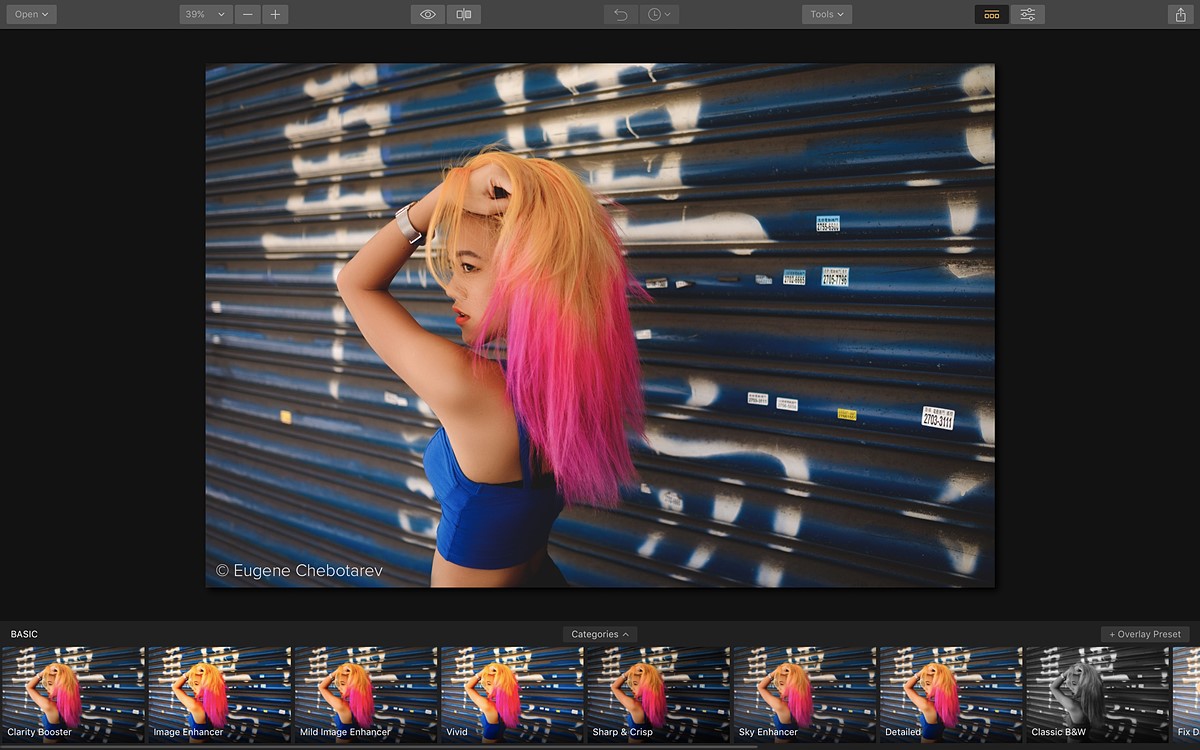The image size is (1200, 750).
Task: Apply the Image Enhancer preset
Action: (220, 693)
